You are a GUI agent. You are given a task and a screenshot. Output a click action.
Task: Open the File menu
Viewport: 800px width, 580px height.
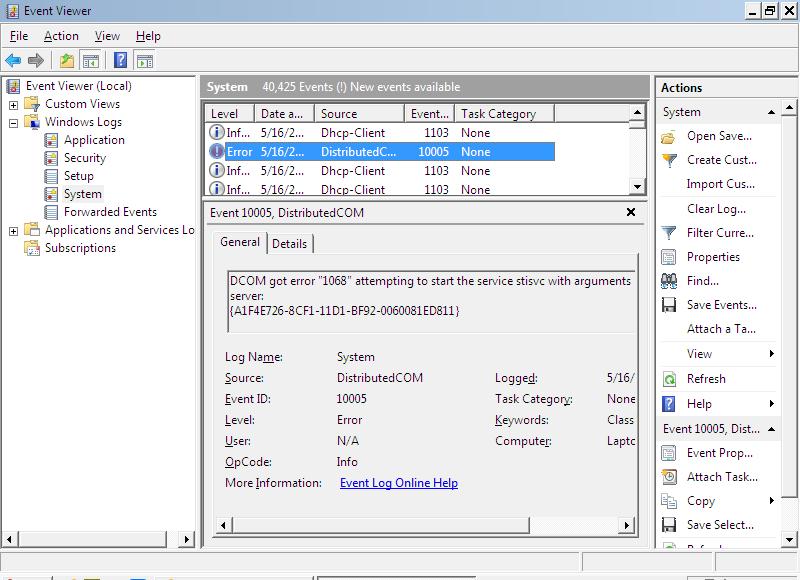pos(19,36)
